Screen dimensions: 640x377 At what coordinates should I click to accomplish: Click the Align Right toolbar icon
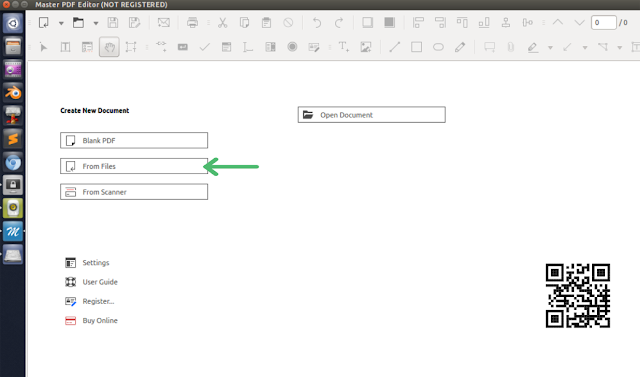440,22
